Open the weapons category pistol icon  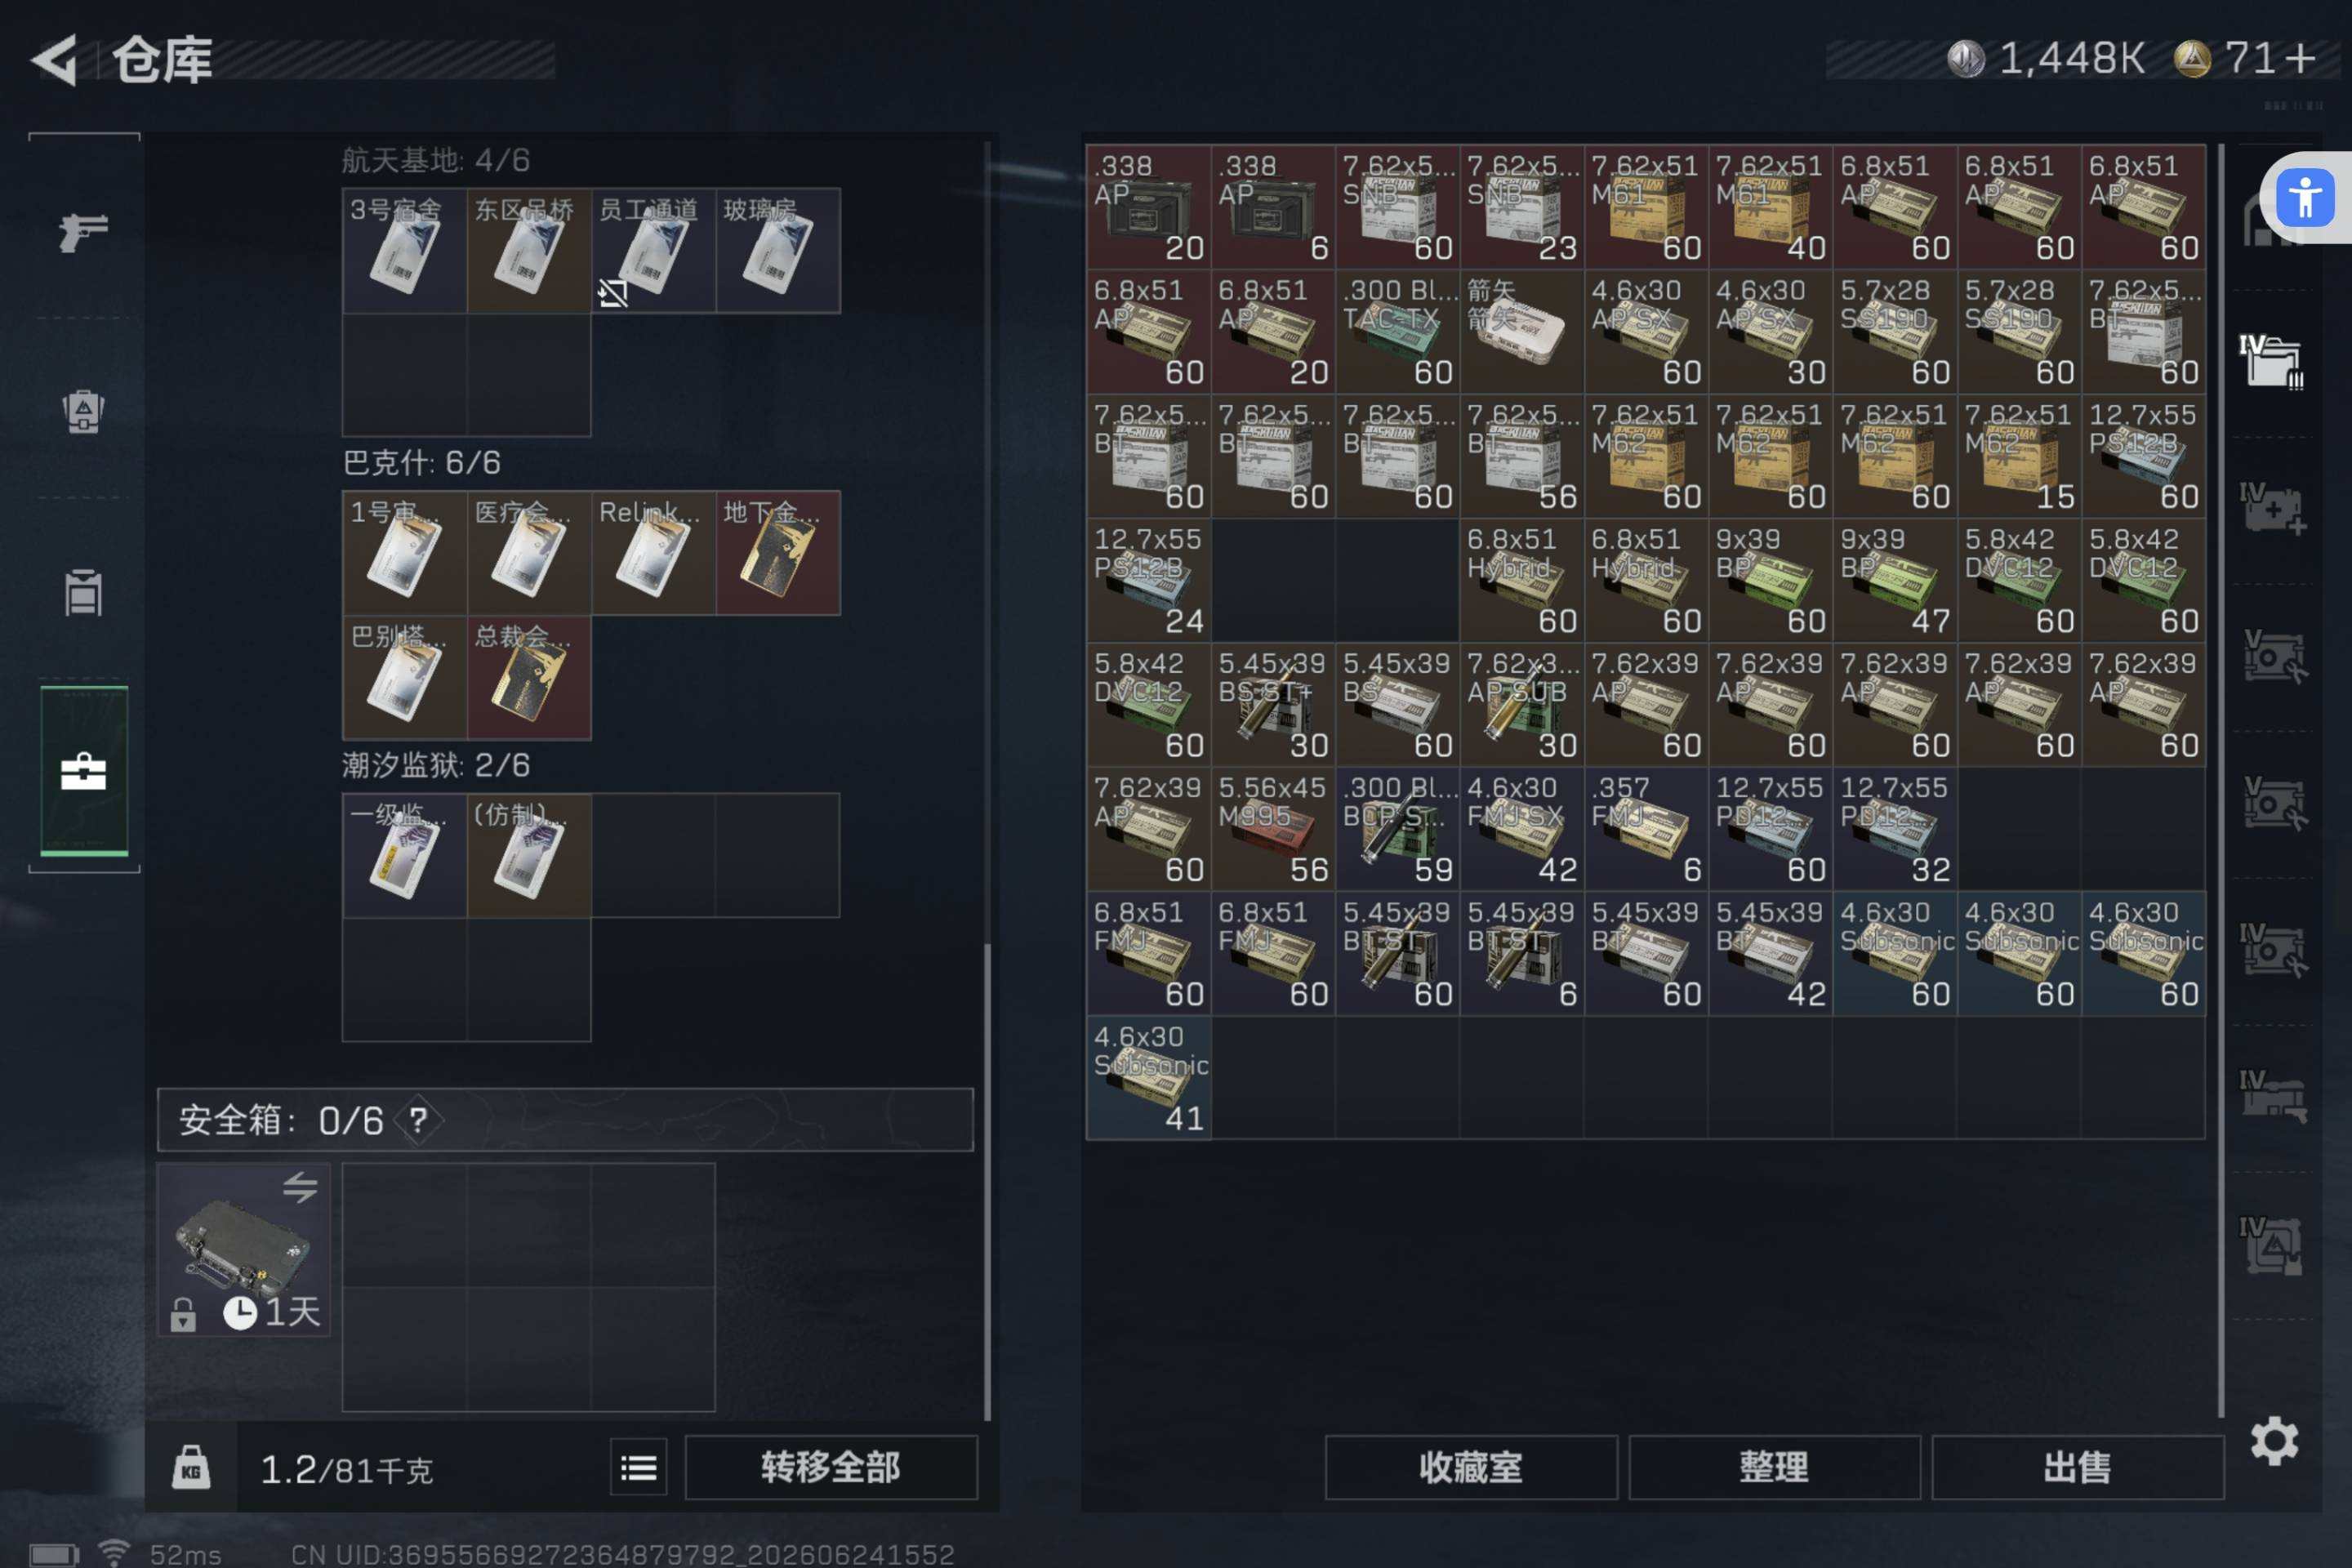click(83, 233)
